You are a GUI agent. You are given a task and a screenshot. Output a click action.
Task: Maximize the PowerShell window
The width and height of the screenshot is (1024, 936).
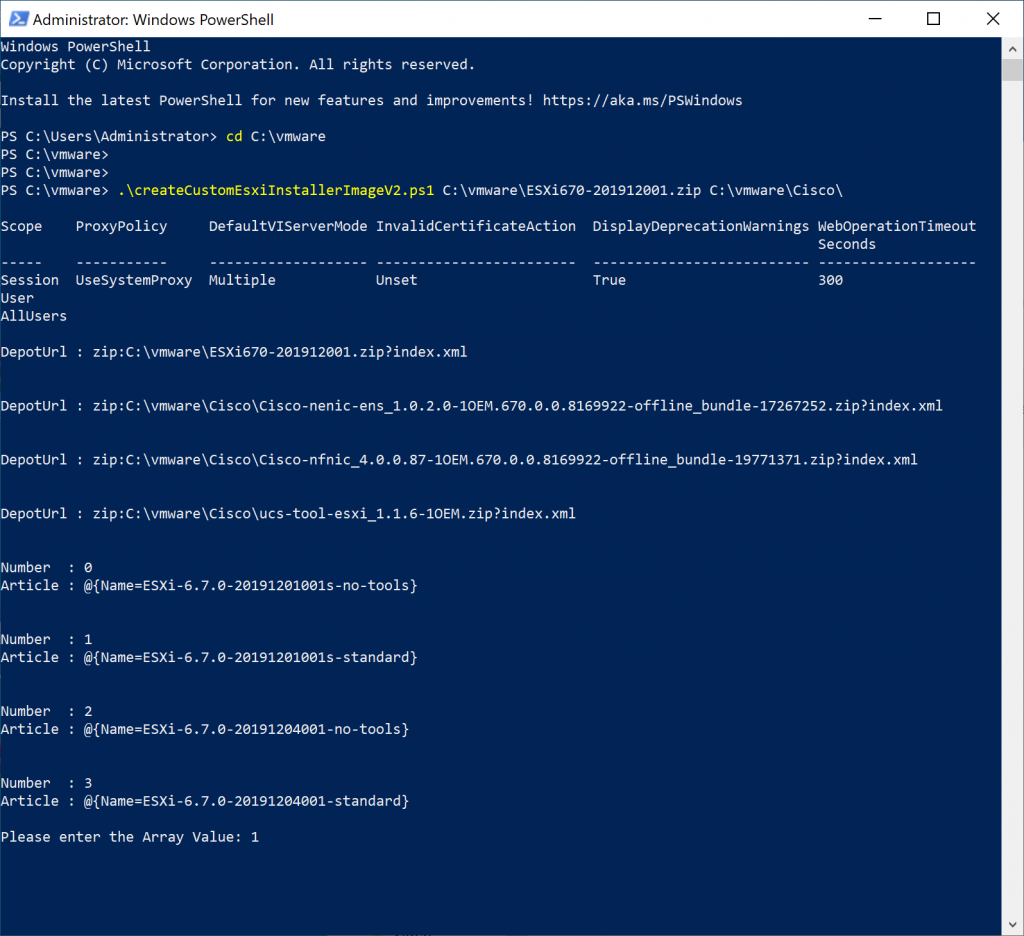[x=934, y=19]
